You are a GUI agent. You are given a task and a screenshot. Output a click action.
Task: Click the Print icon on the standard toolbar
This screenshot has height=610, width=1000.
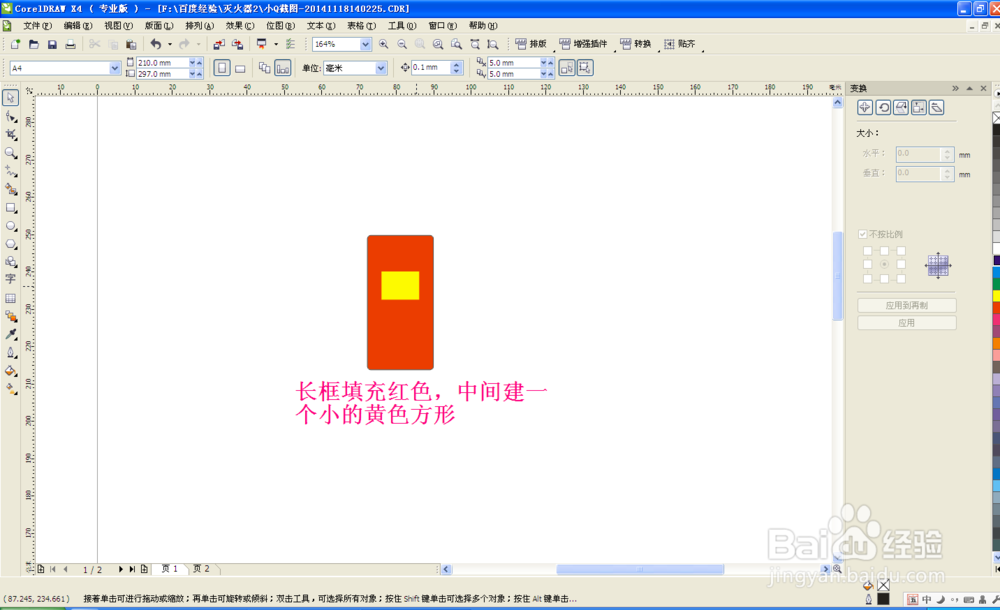pyautogui.click(x=68, y=44)
